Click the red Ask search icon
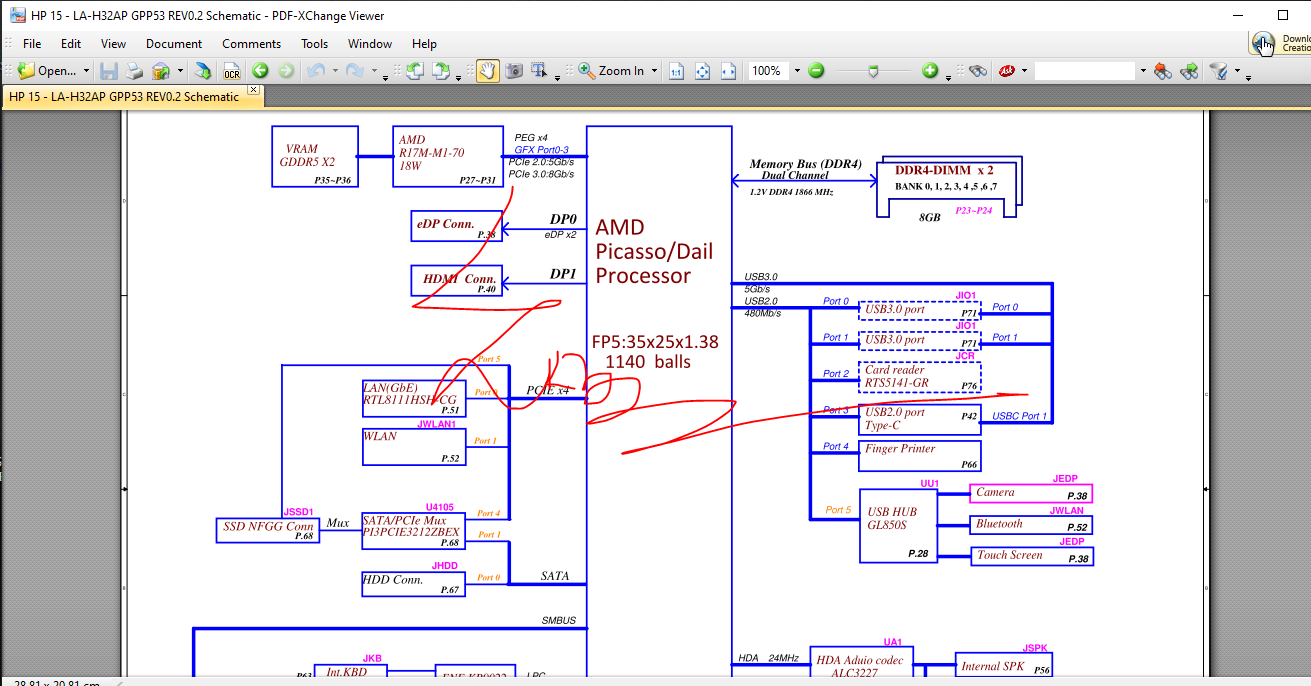This screenshot has width=1311, height=686. pyautogui.click(x=1008, y=71)
